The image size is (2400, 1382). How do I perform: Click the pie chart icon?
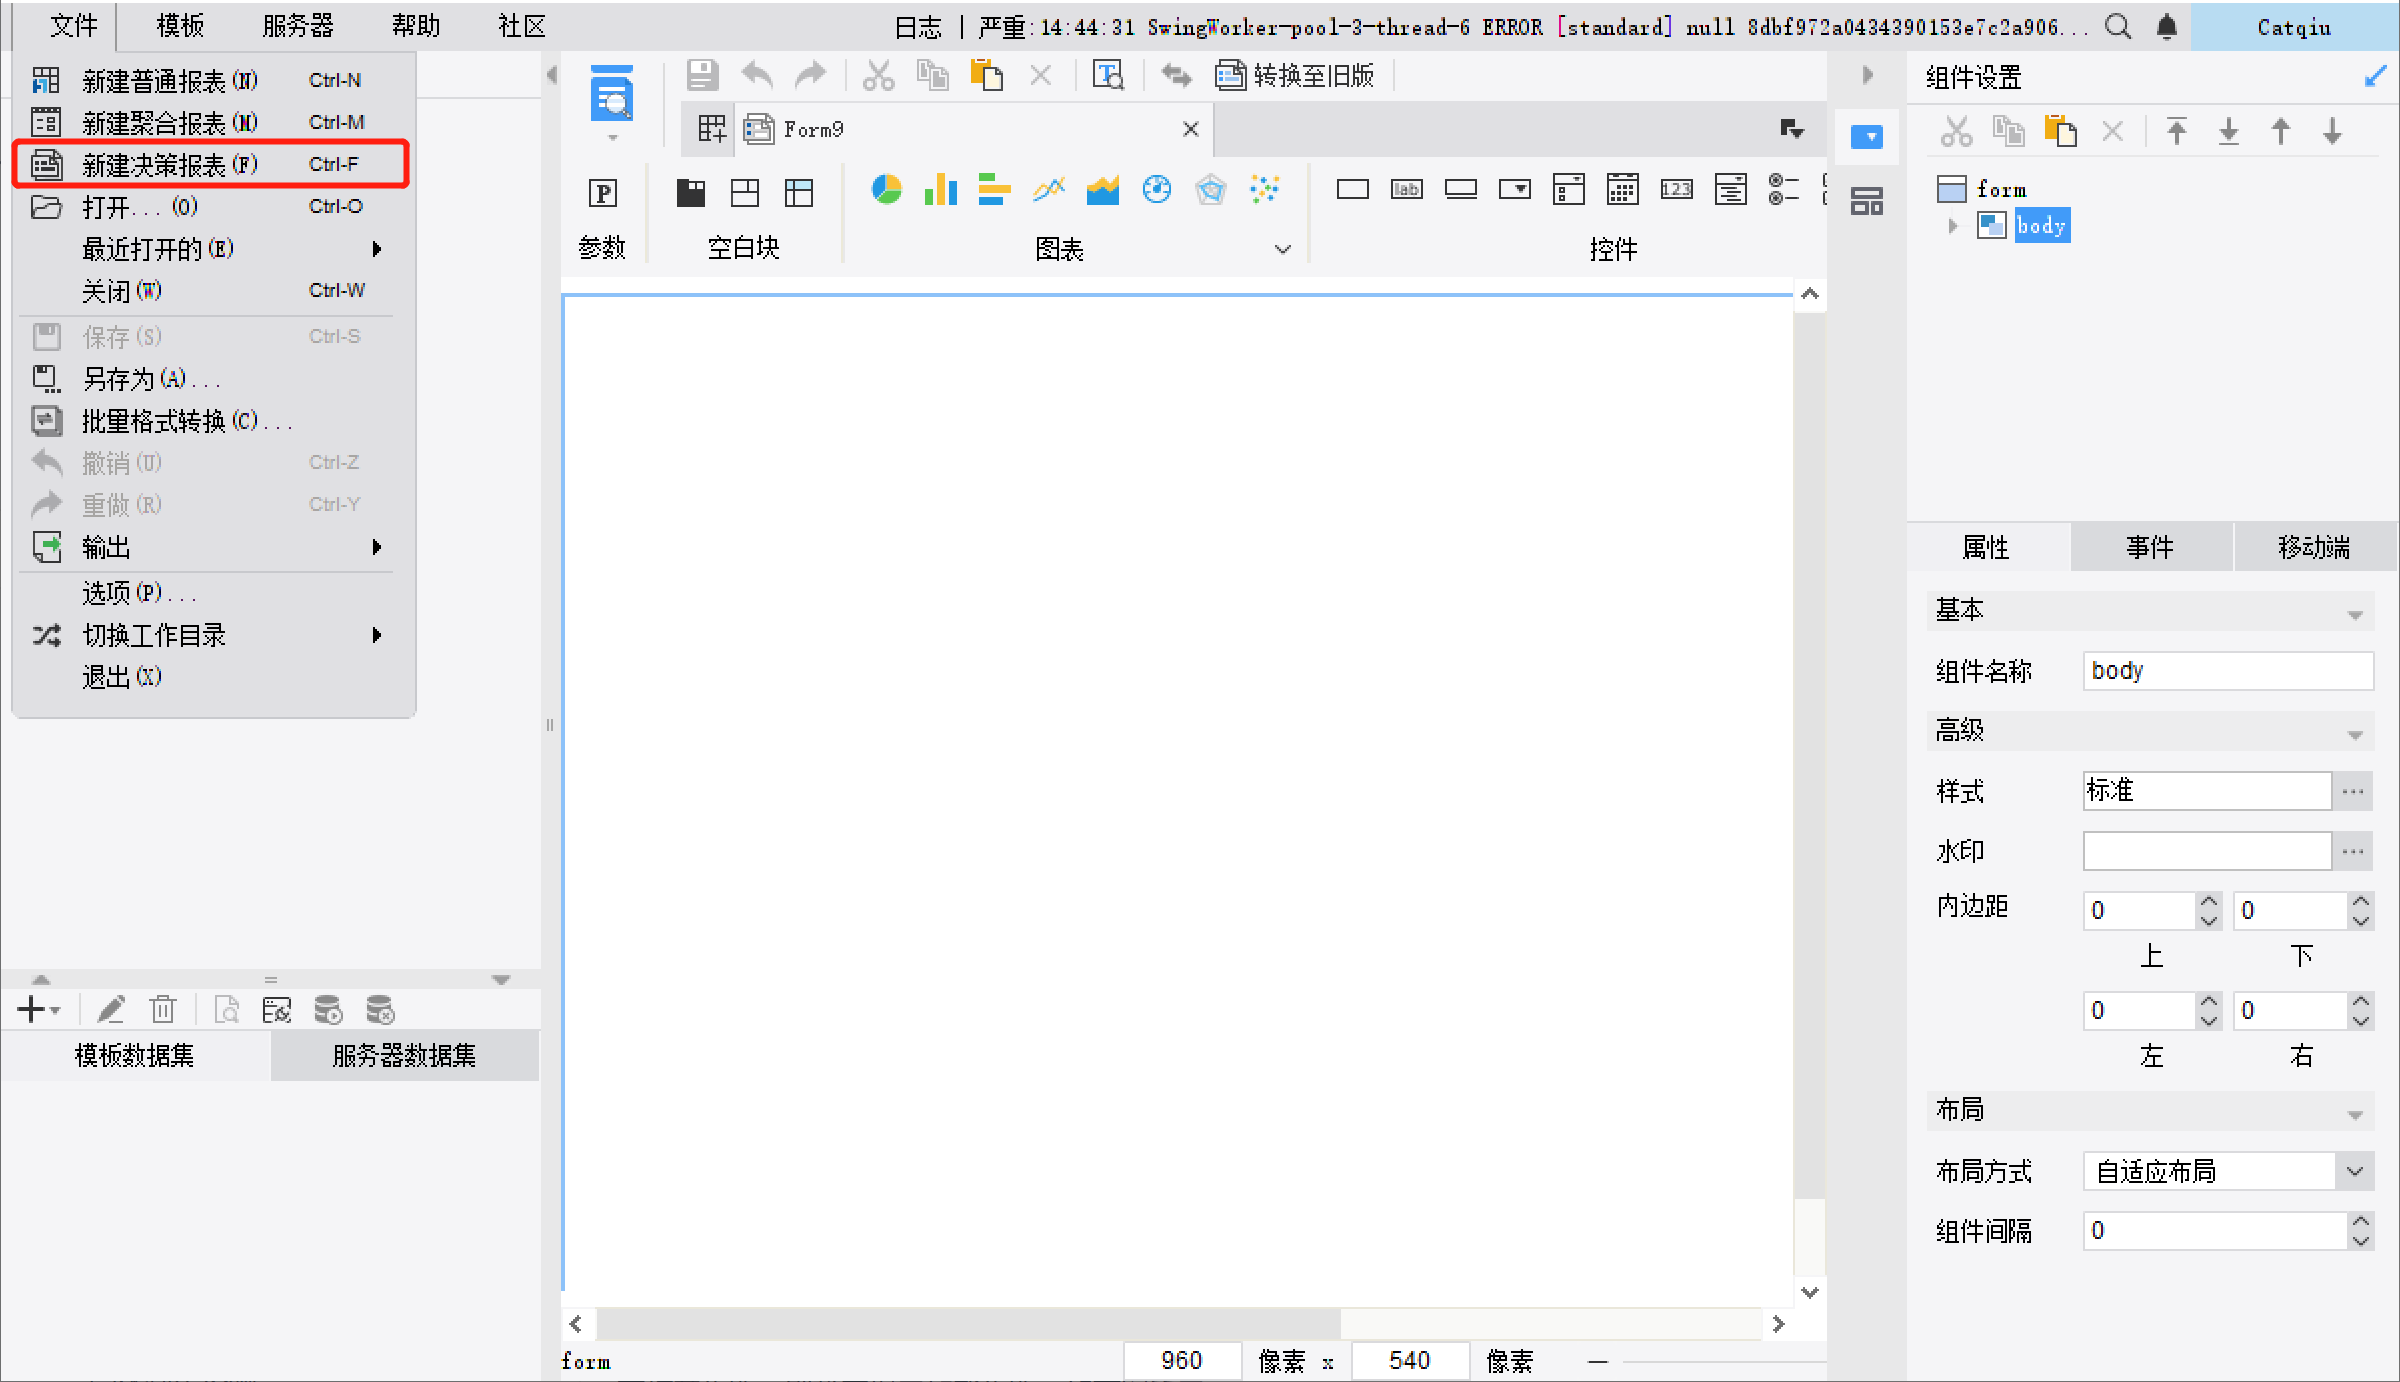[x=886, y=189]
